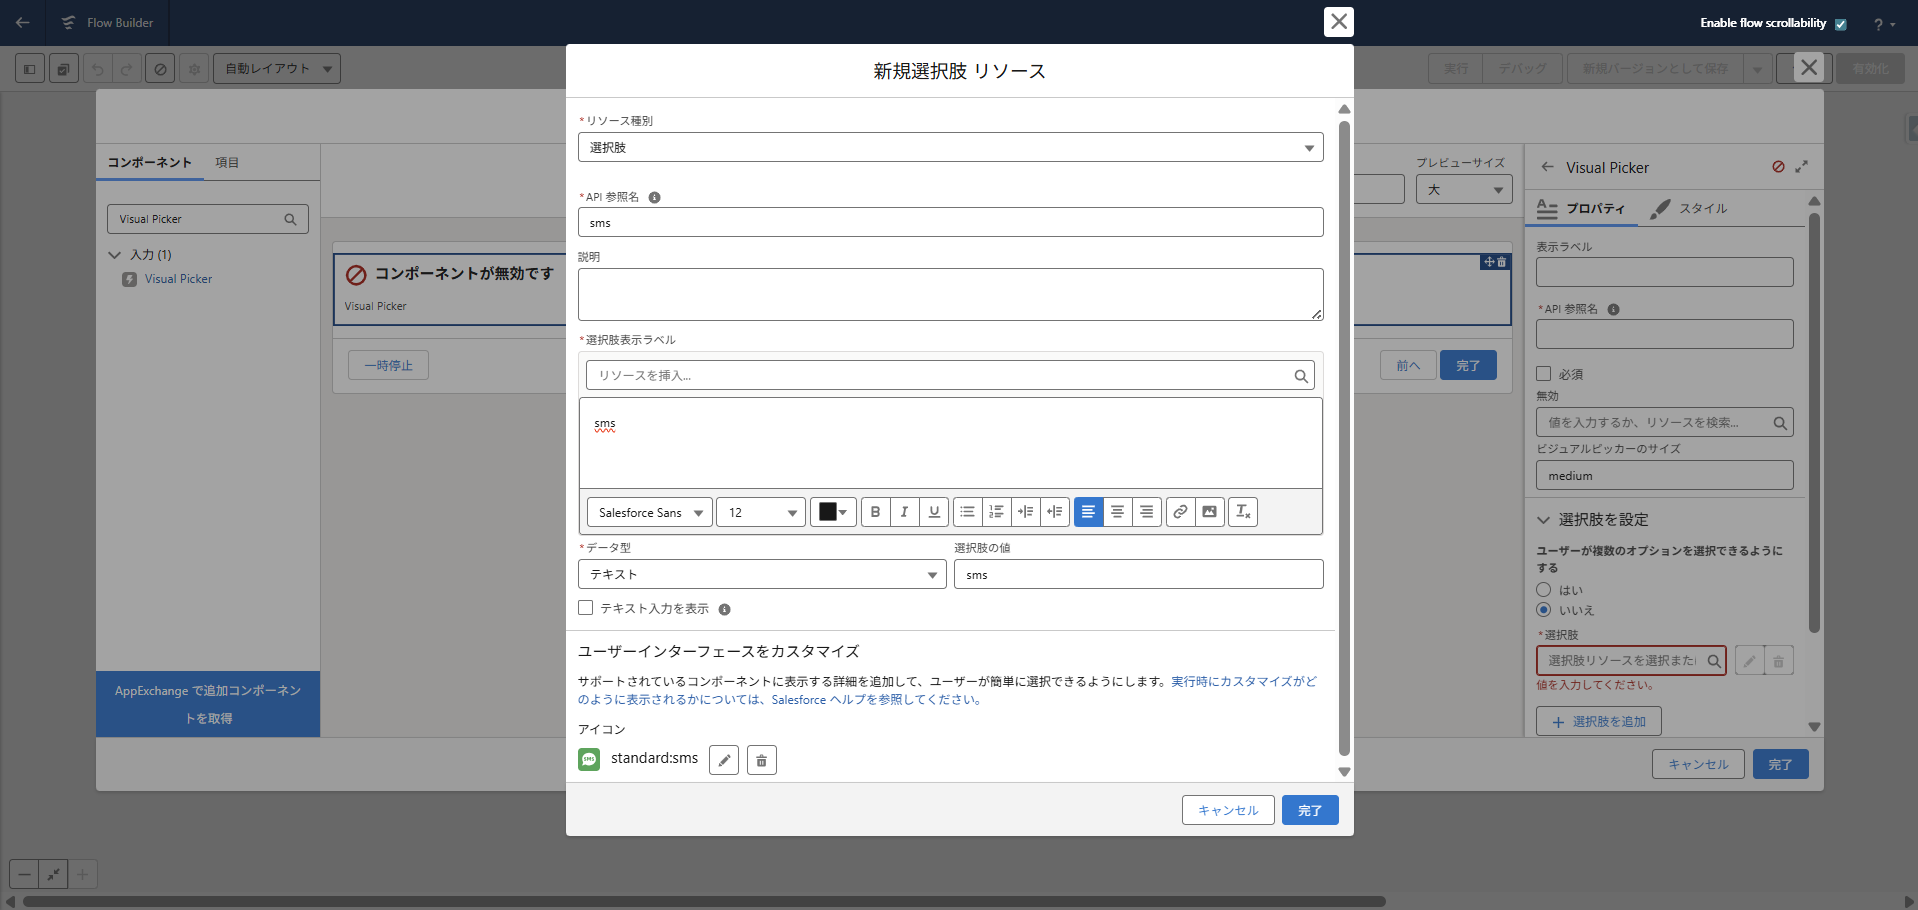Open the Salesforce Sans font dropdown
The height and width of the screenshot is (910, 1918).
pos(650,512)
